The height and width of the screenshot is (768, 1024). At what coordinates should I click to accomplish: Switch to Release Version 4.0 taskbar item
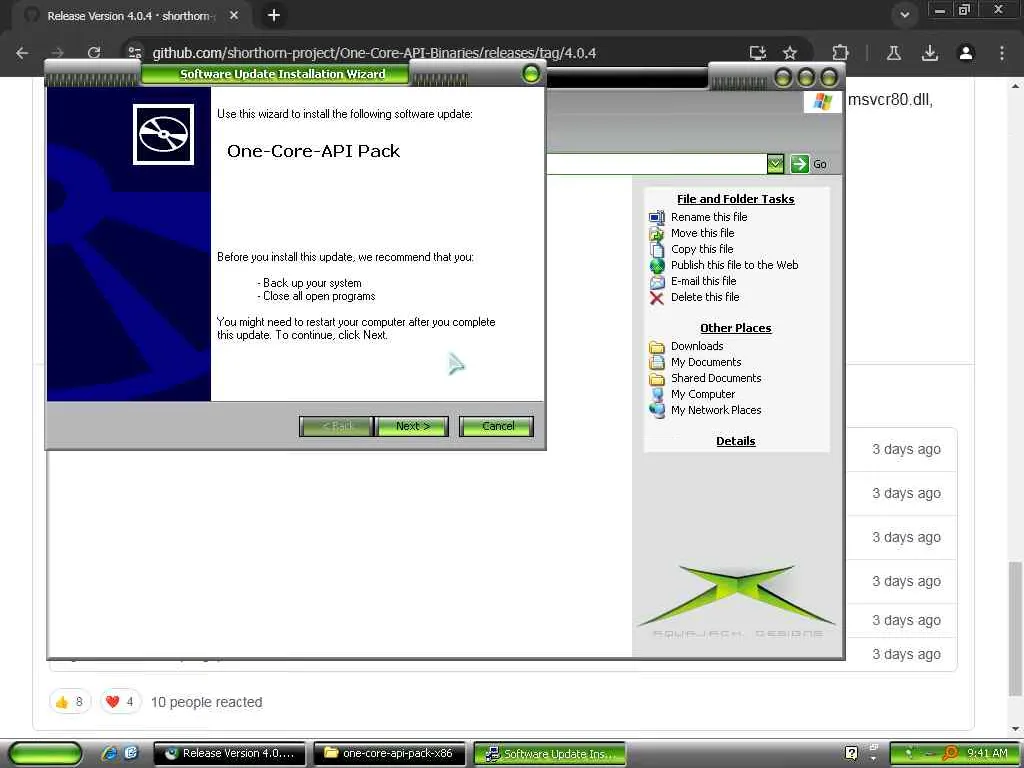229,754
